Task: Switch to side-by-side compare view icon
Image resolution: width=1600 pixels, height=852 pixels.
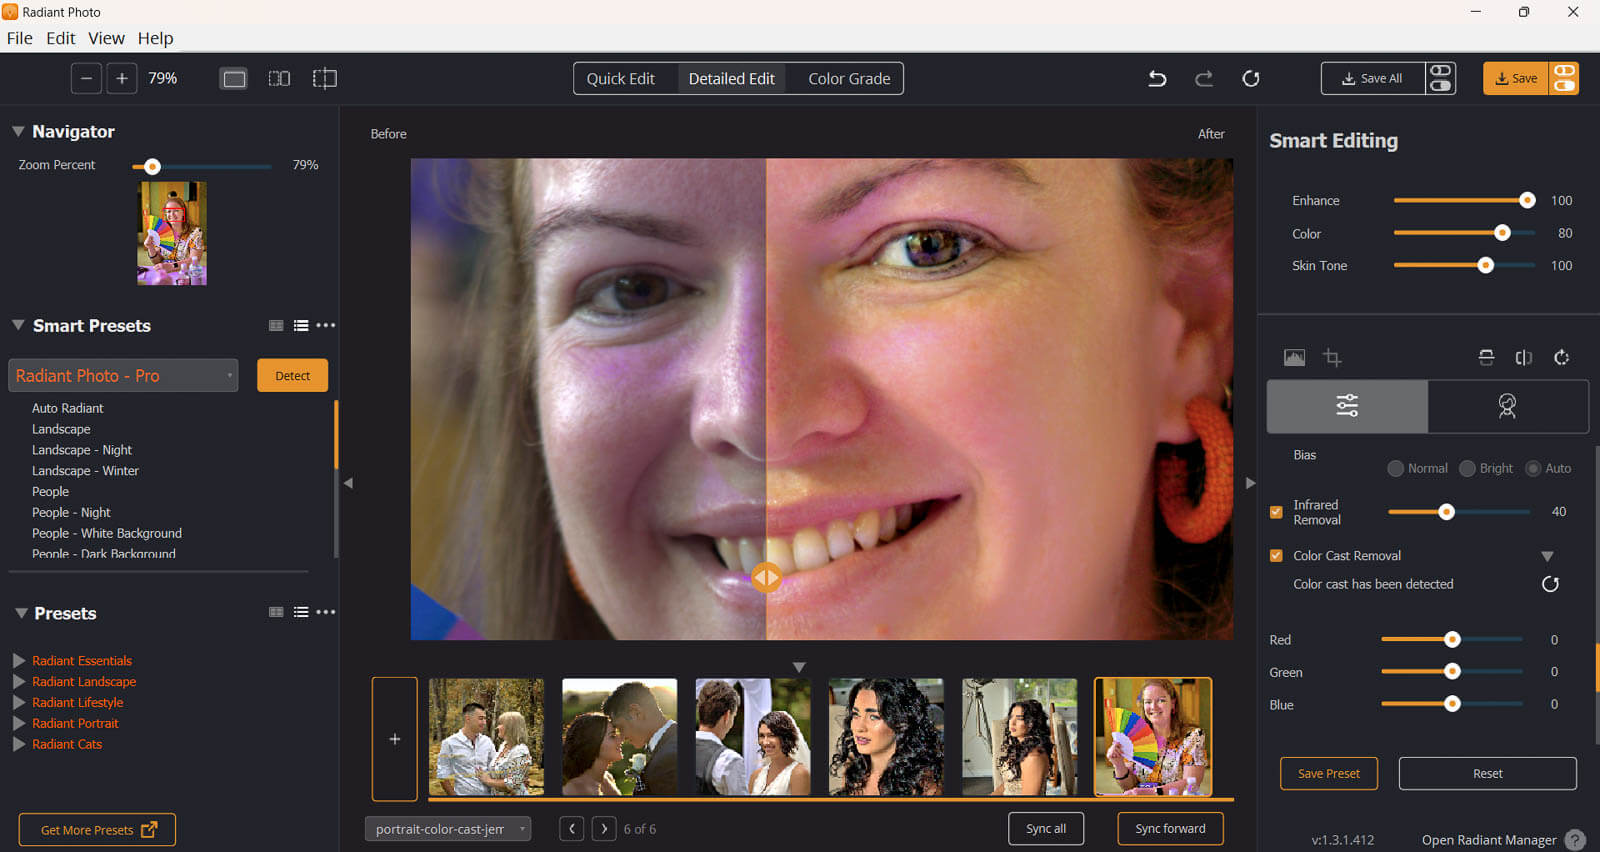Action: pyautogui.click(x=279, y=79)
